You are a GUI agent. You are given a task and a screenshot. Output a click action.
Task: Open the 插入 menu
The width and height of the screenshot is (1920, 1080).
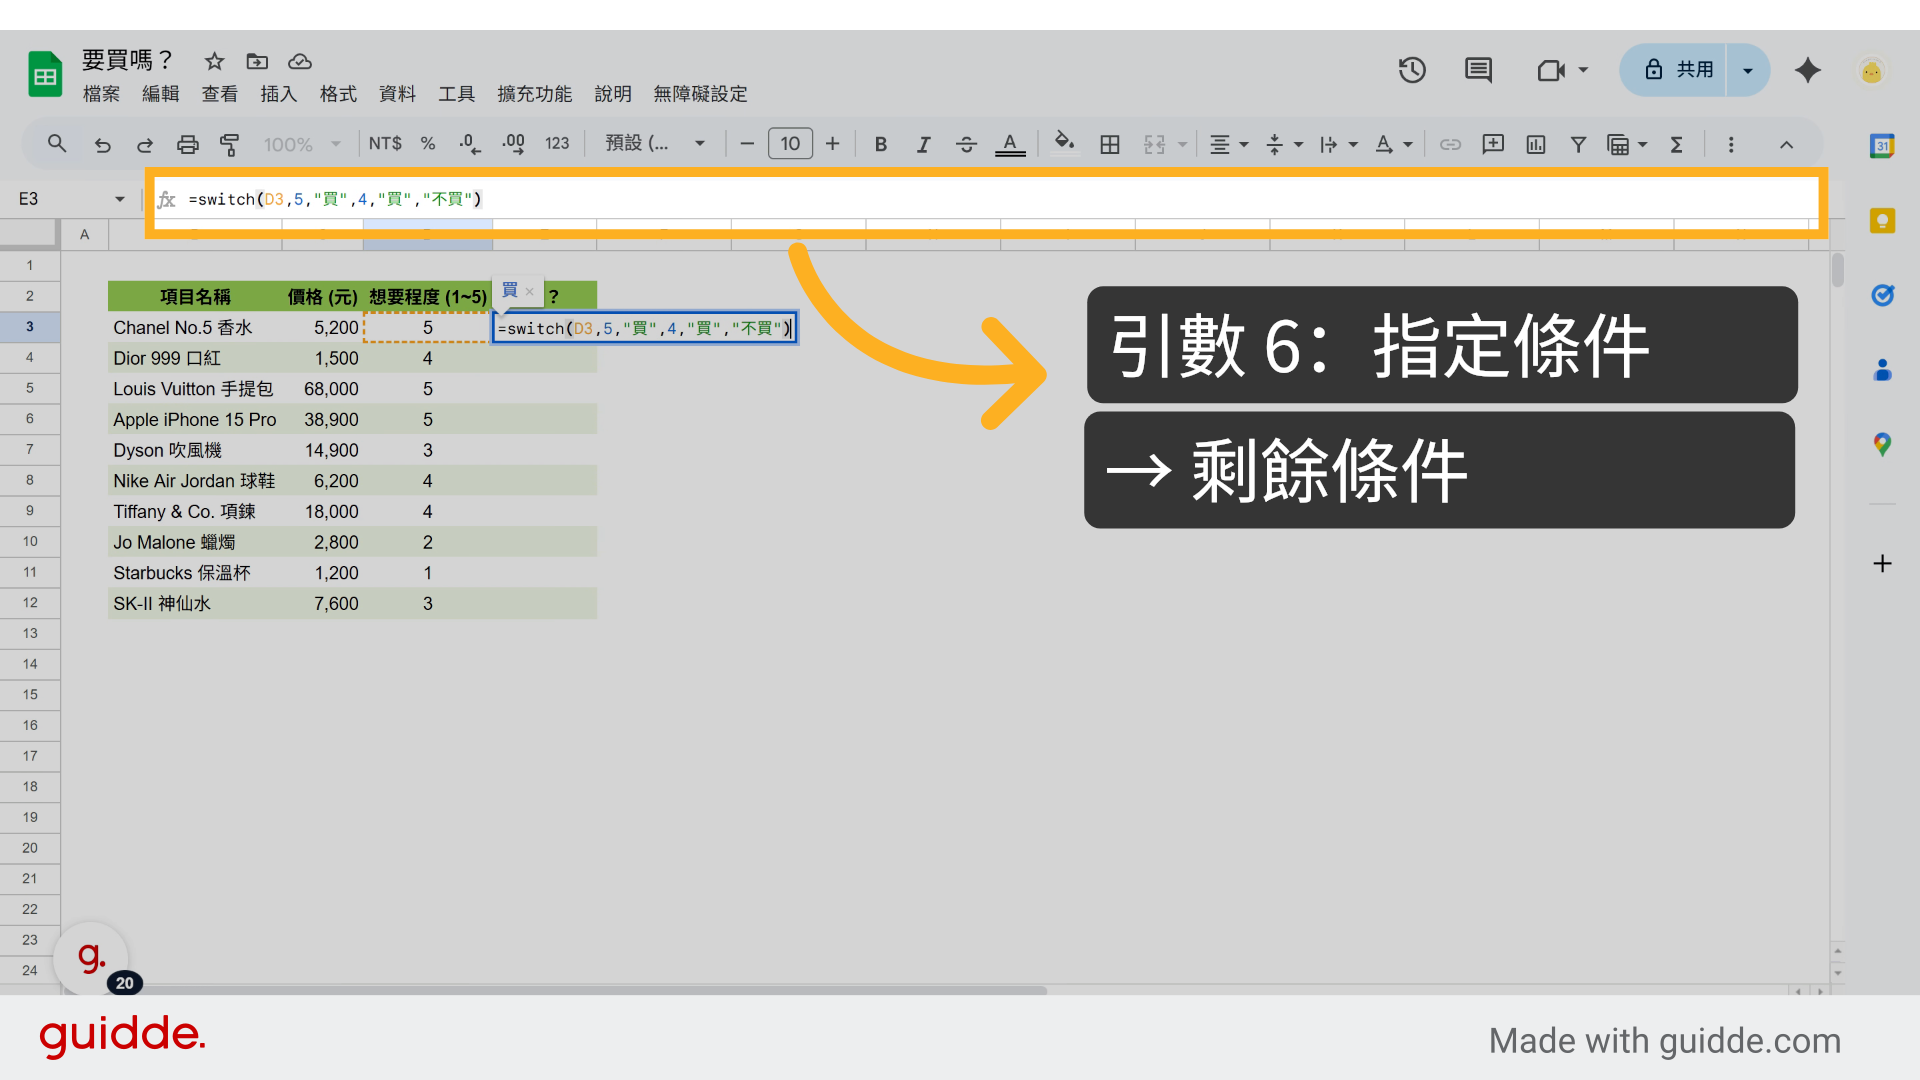click(278, 94)
